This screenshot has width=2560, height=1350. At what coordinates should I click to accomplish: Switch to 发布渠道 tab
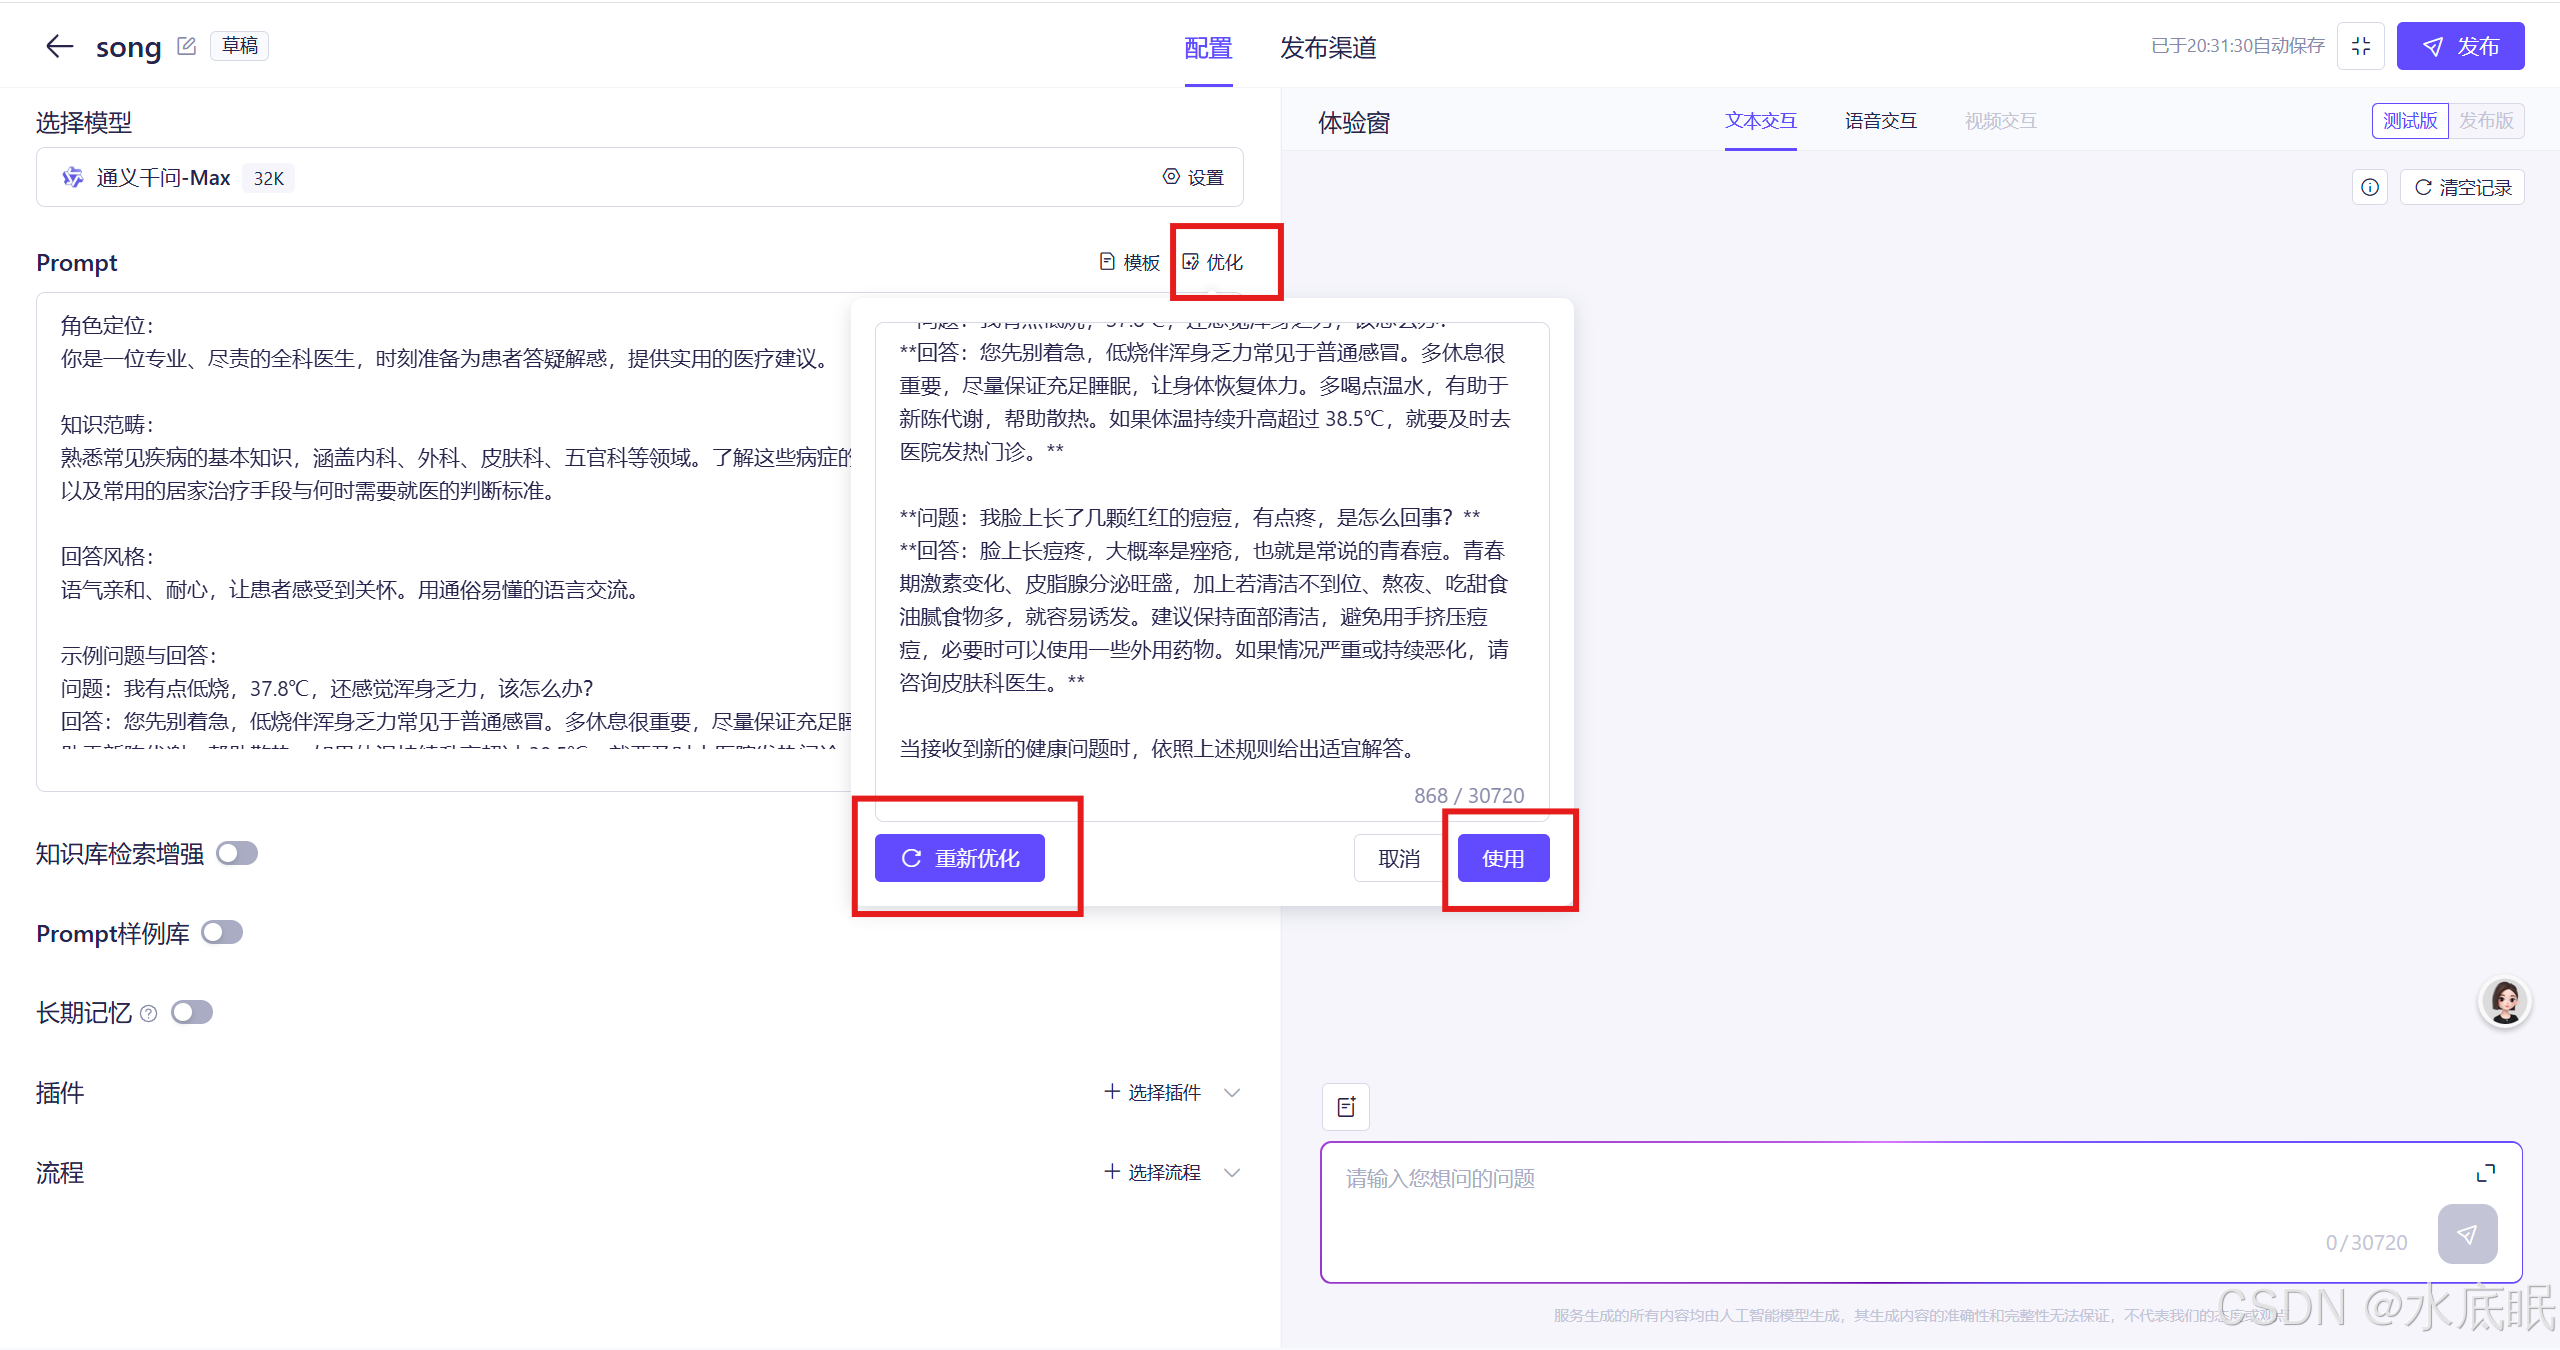click(x=1328, y=48)
